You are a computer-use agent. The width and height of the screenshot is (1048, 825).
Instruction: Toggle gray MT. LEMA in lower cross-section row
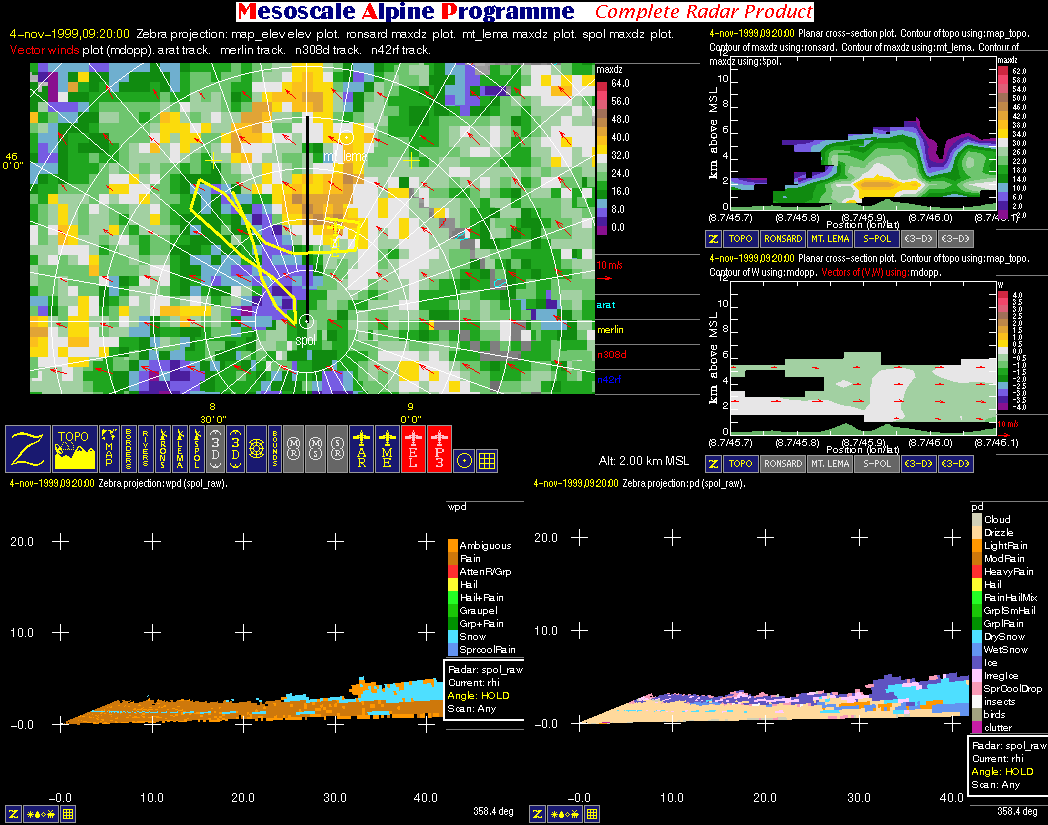click(x=829, y=463)
